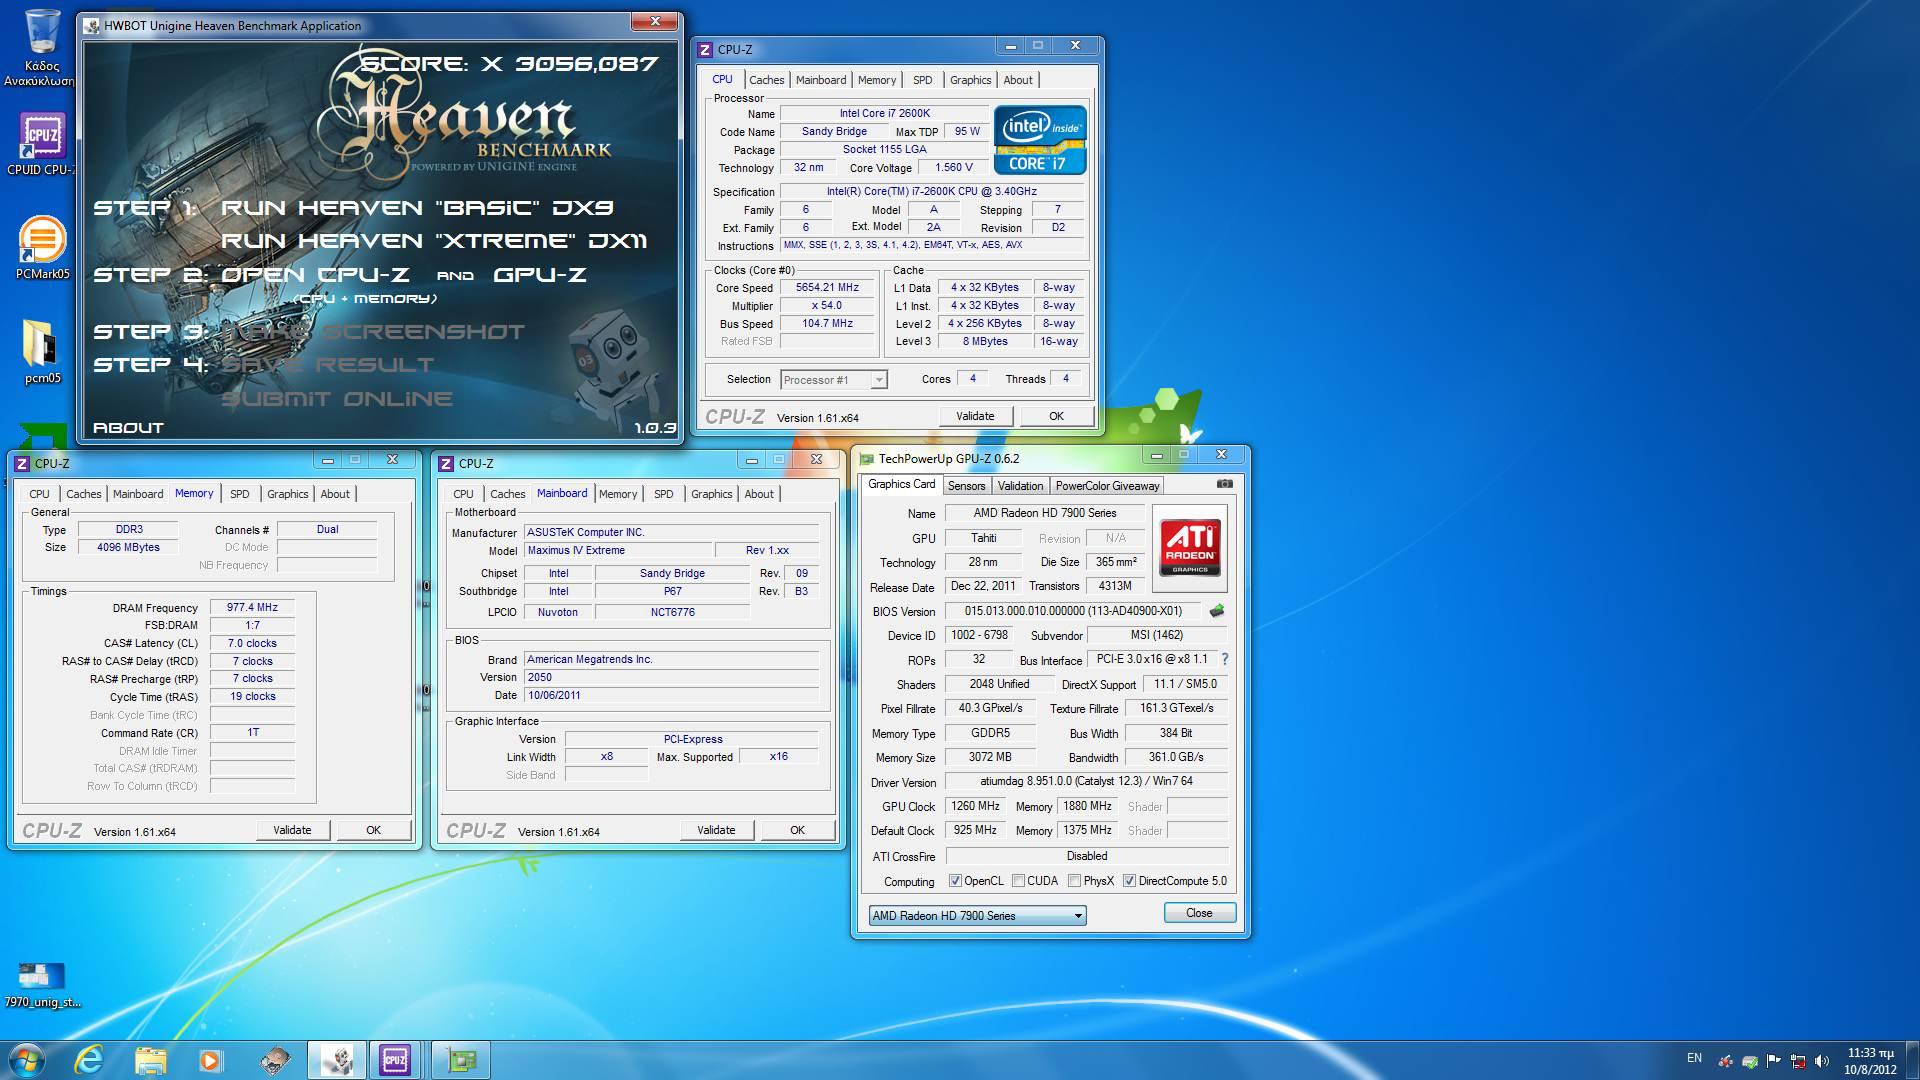This screenshot has height=1080, width=1920.
Task: Open the PCMark05 desktop shortcut
Action: point(42,248)
